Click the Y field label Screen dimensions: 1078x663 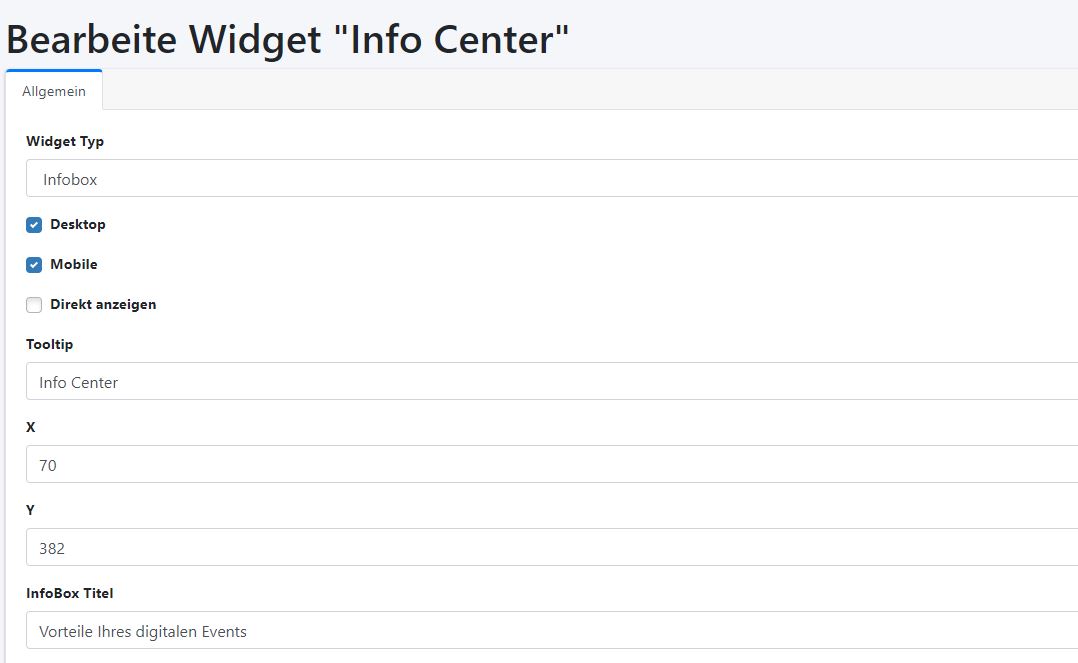pos(31,510)
